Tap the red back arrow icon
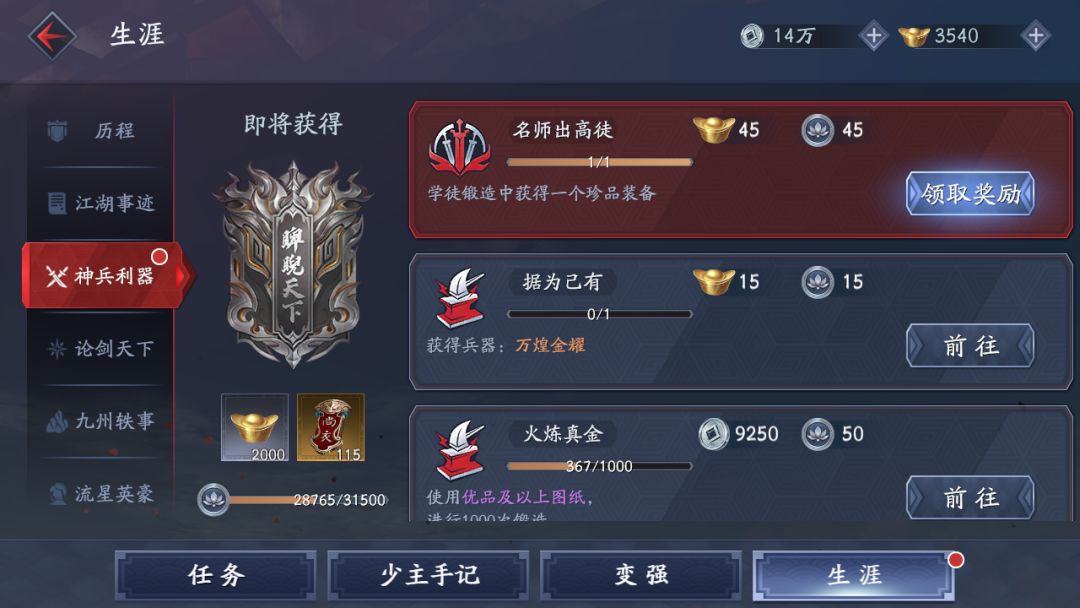Screen dimensions: 1080x608 click(52, 36)
